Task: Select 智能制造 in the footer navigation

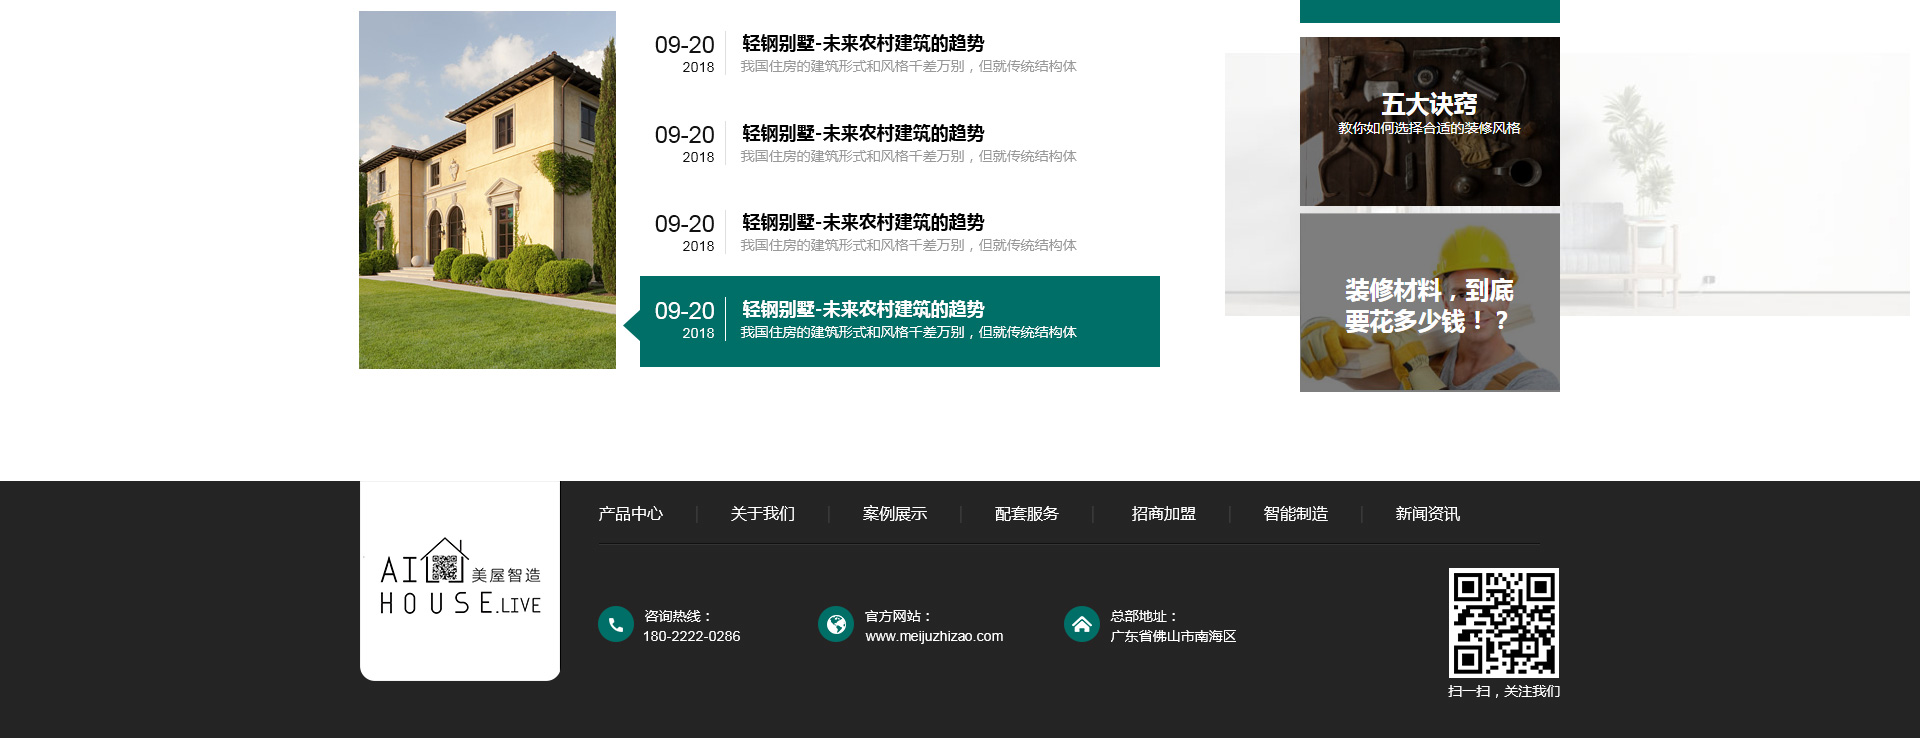Action: tap(1295, 514)
